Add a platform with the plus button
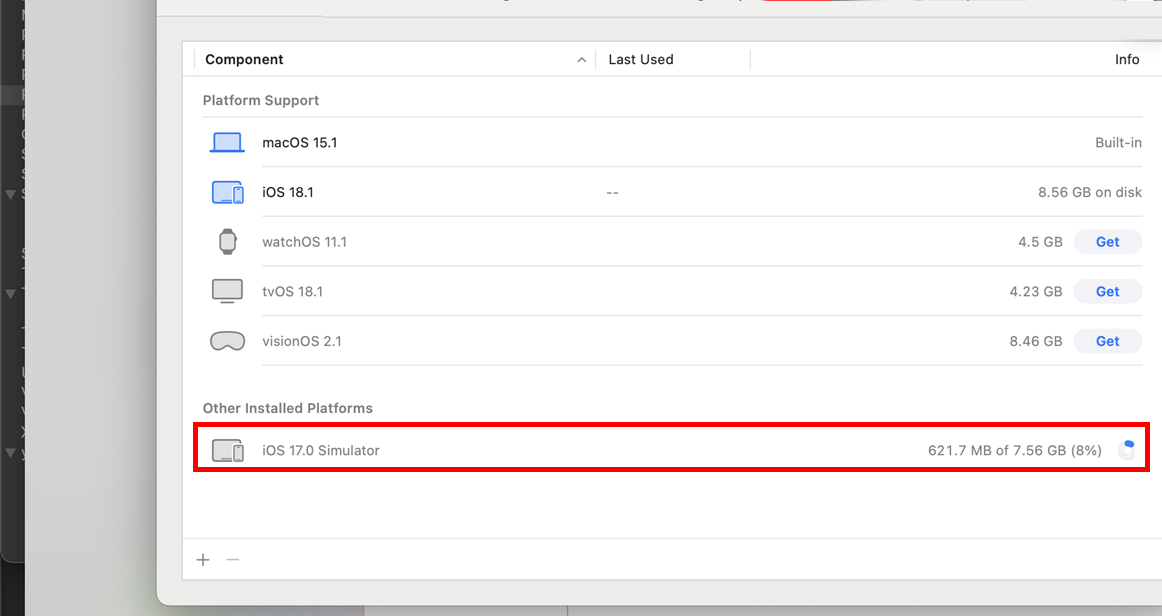This screenshot has width=1162, height=616. point(203,560)
